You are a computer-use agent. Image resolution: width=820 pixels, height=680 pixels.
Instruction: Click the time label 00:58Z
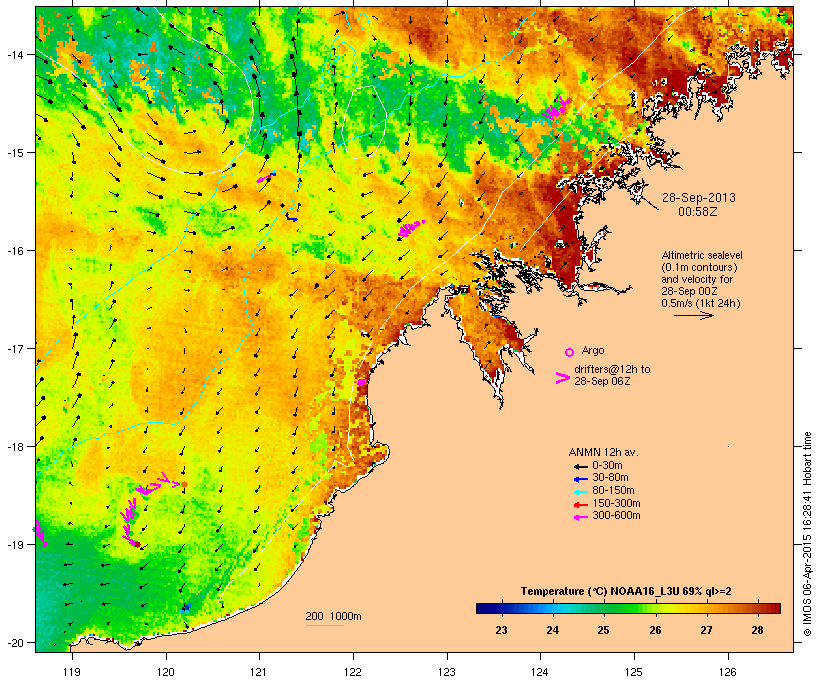click(x=698, y=212)
